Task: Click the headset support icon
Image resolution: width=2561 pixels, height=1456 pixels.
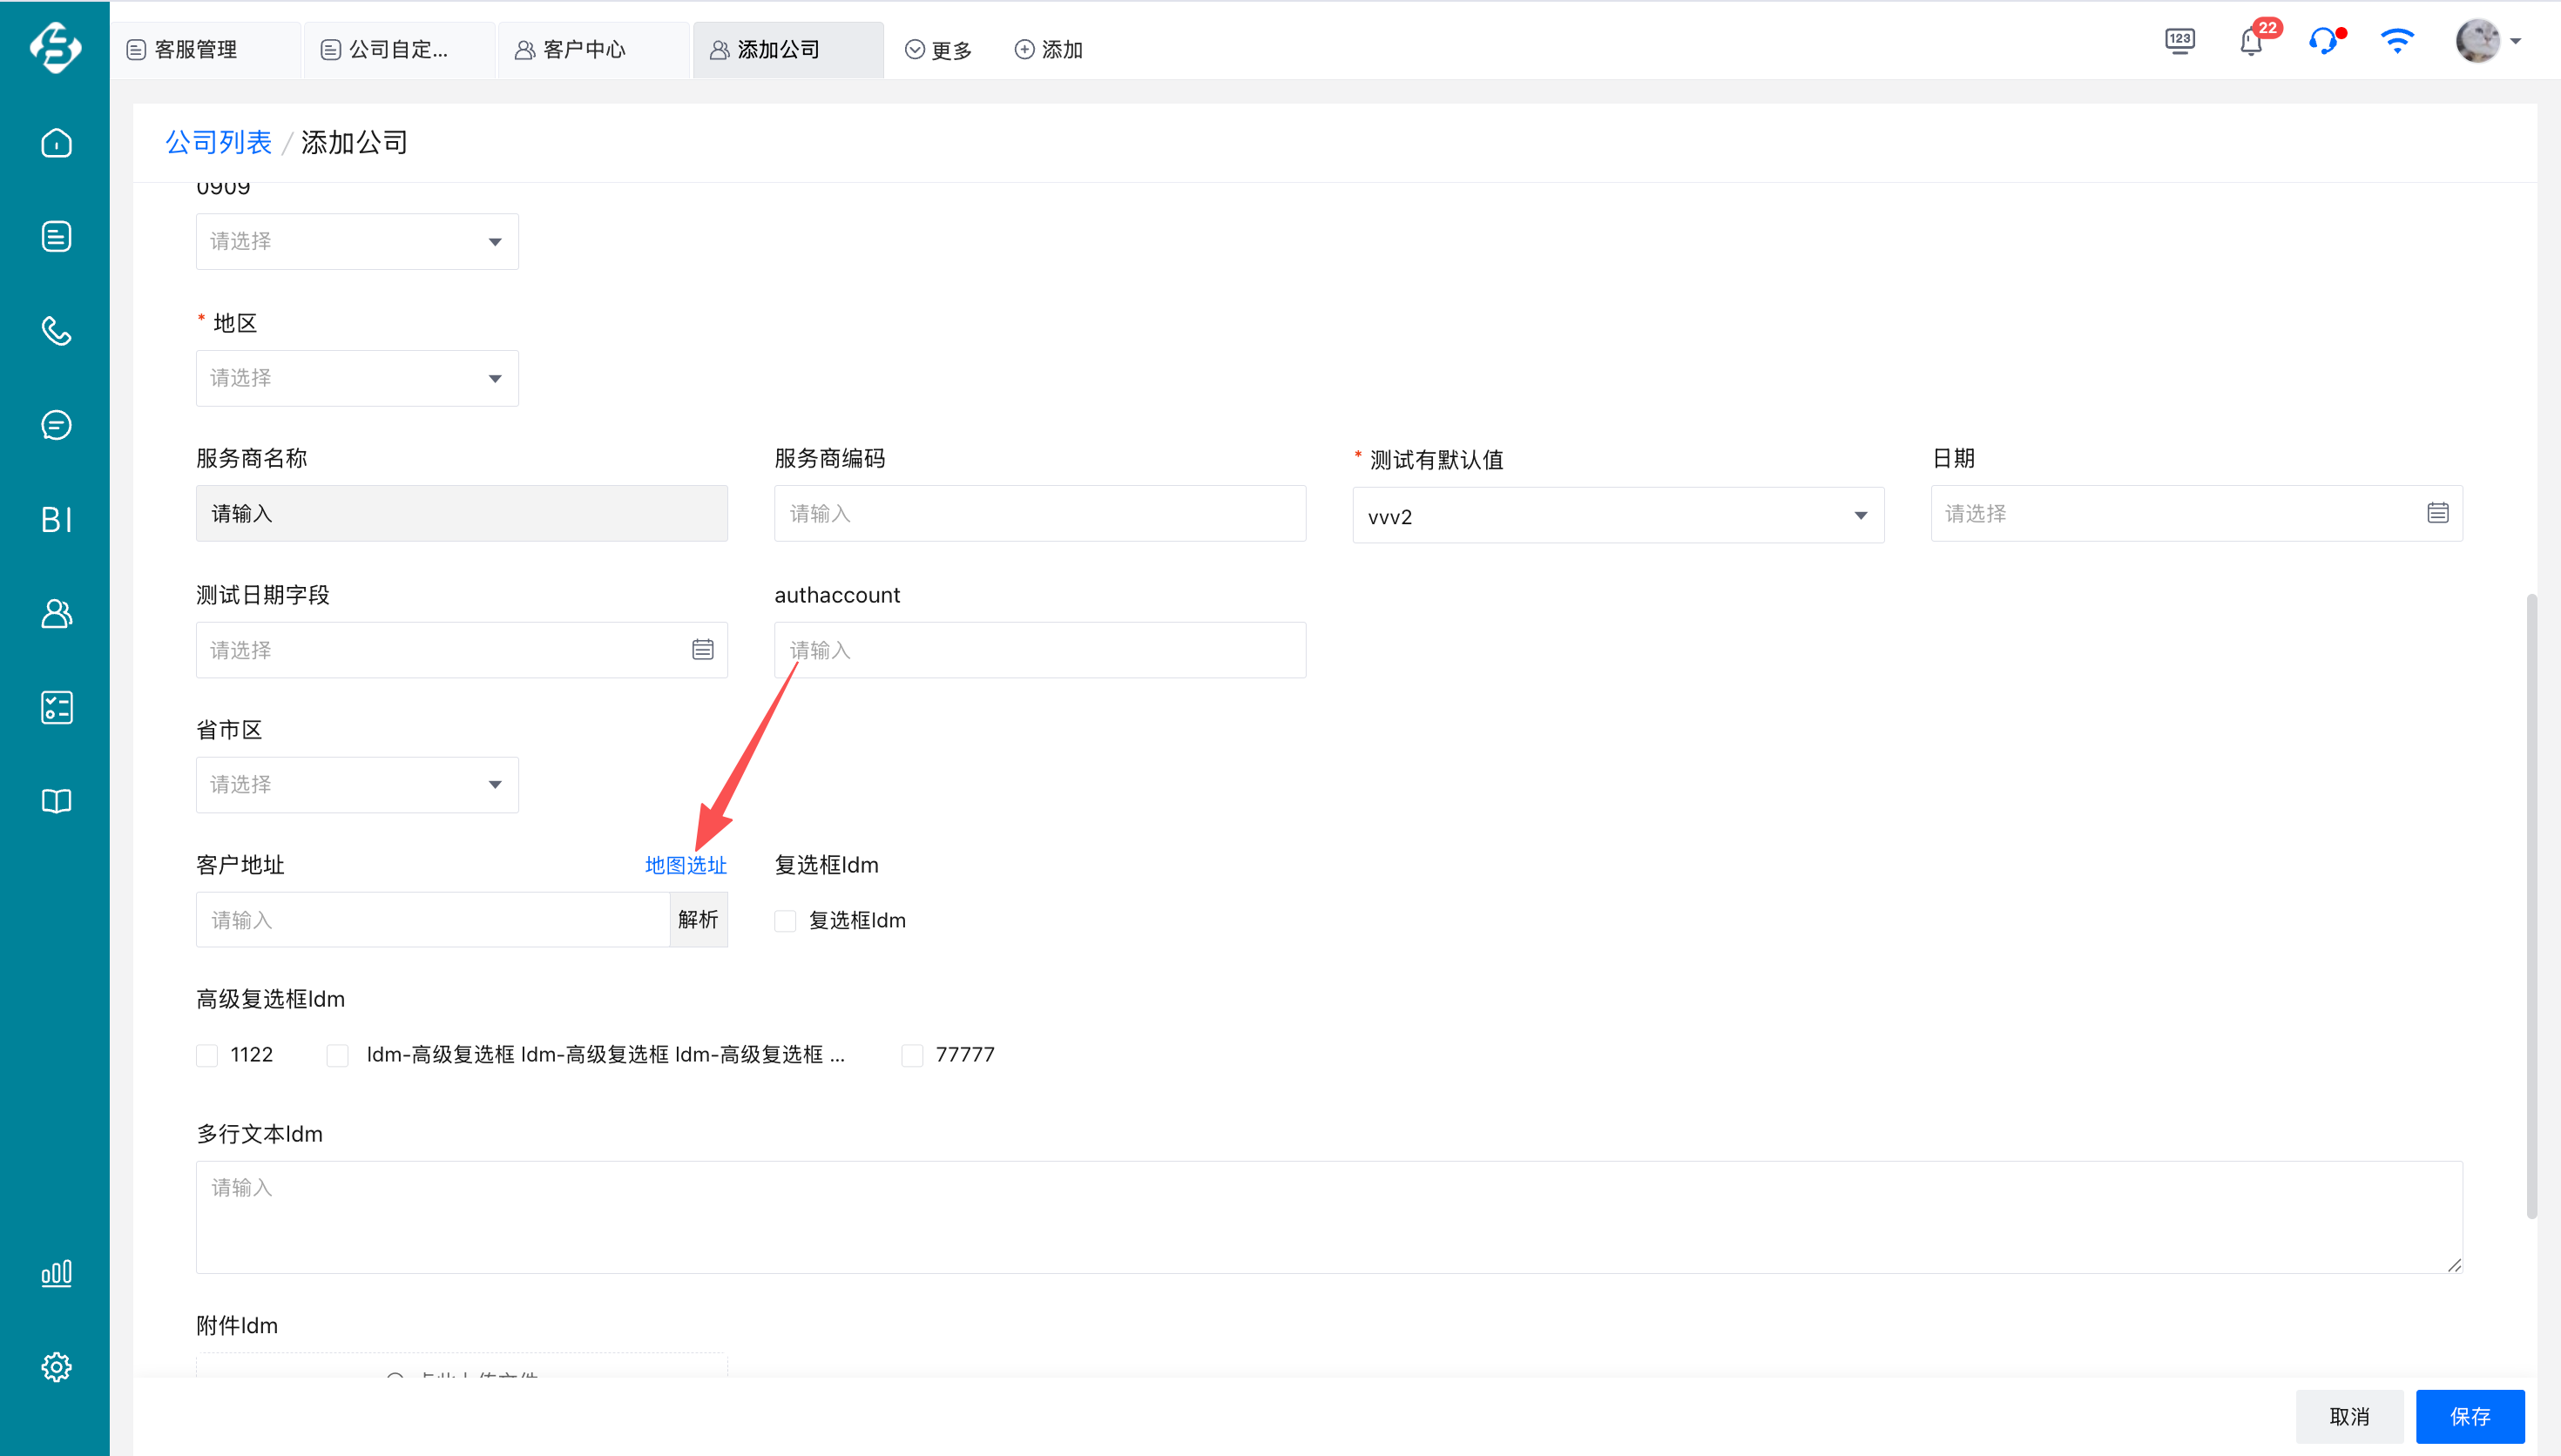Action: pos(2322,42)
